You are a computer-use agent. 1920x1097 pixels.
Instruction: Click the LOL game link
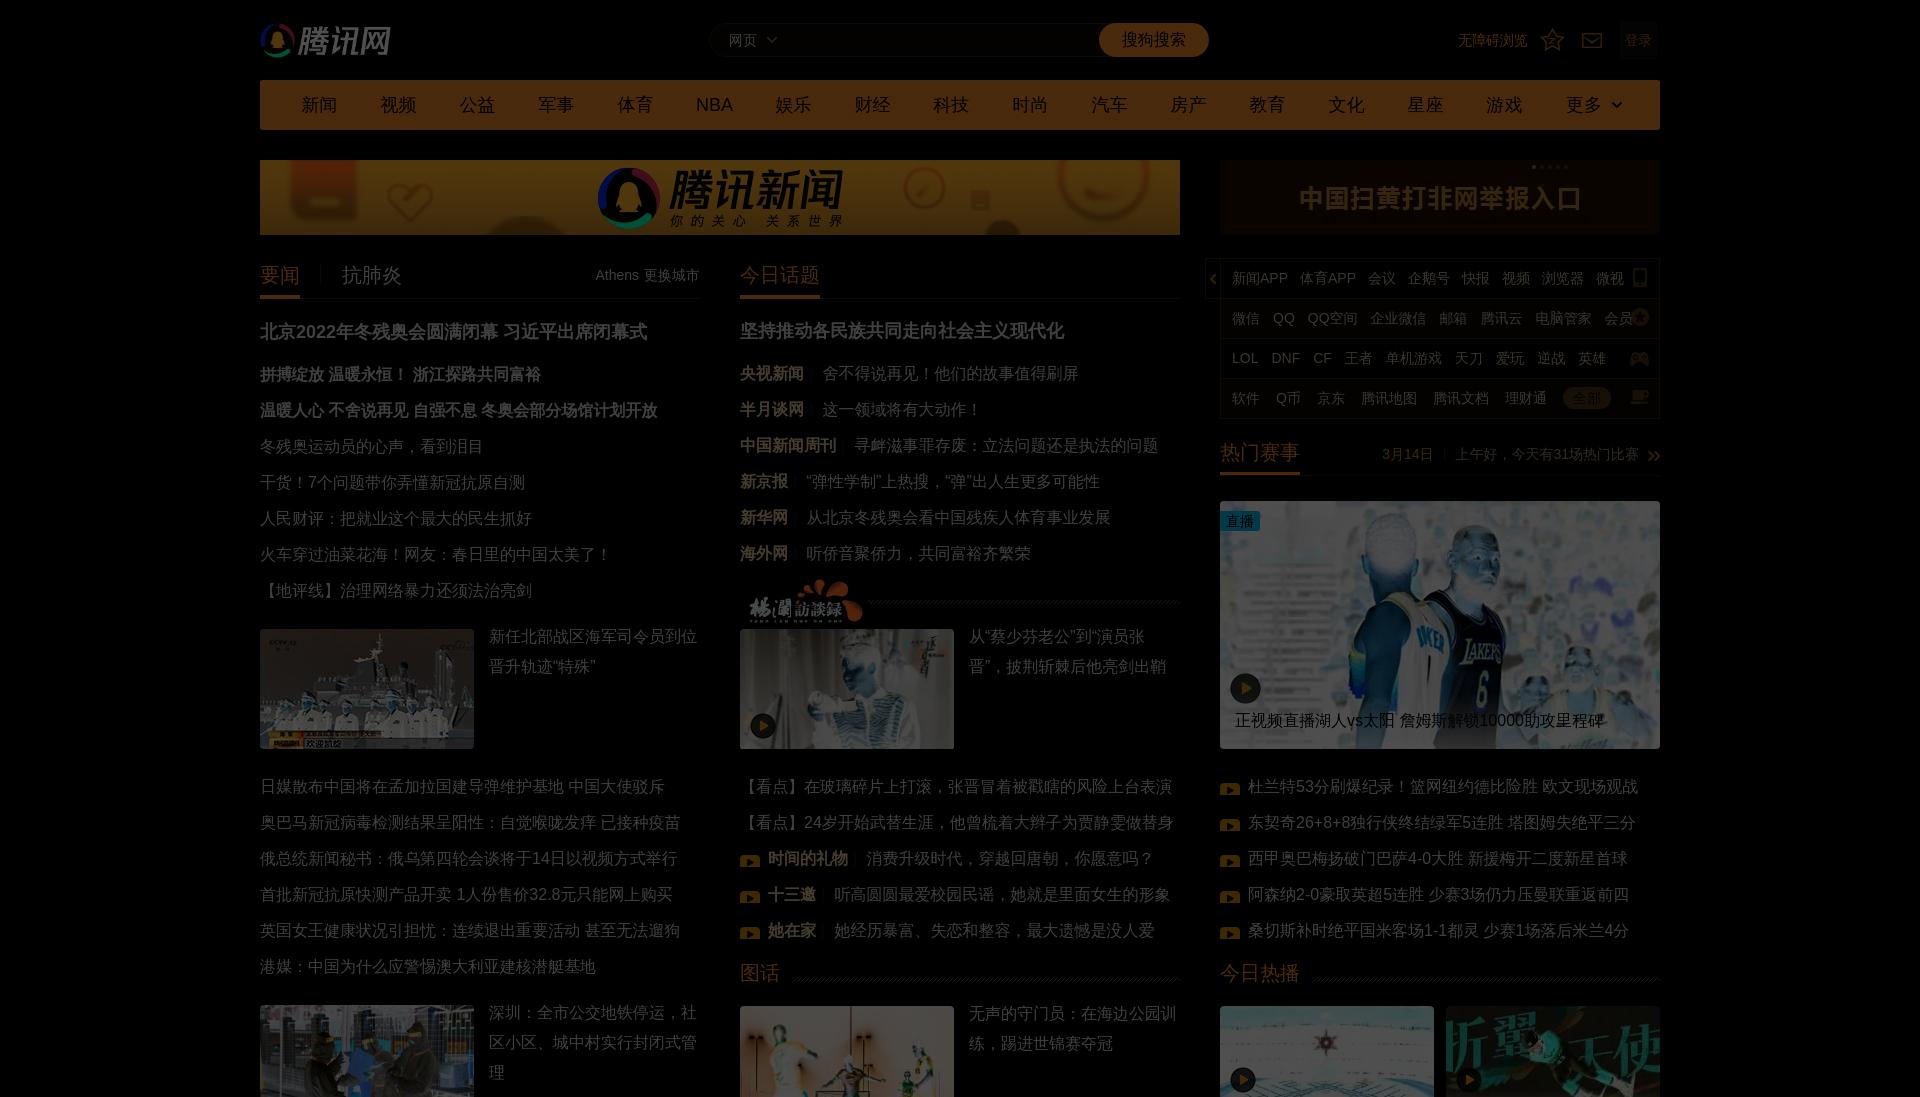(1245, 358)
